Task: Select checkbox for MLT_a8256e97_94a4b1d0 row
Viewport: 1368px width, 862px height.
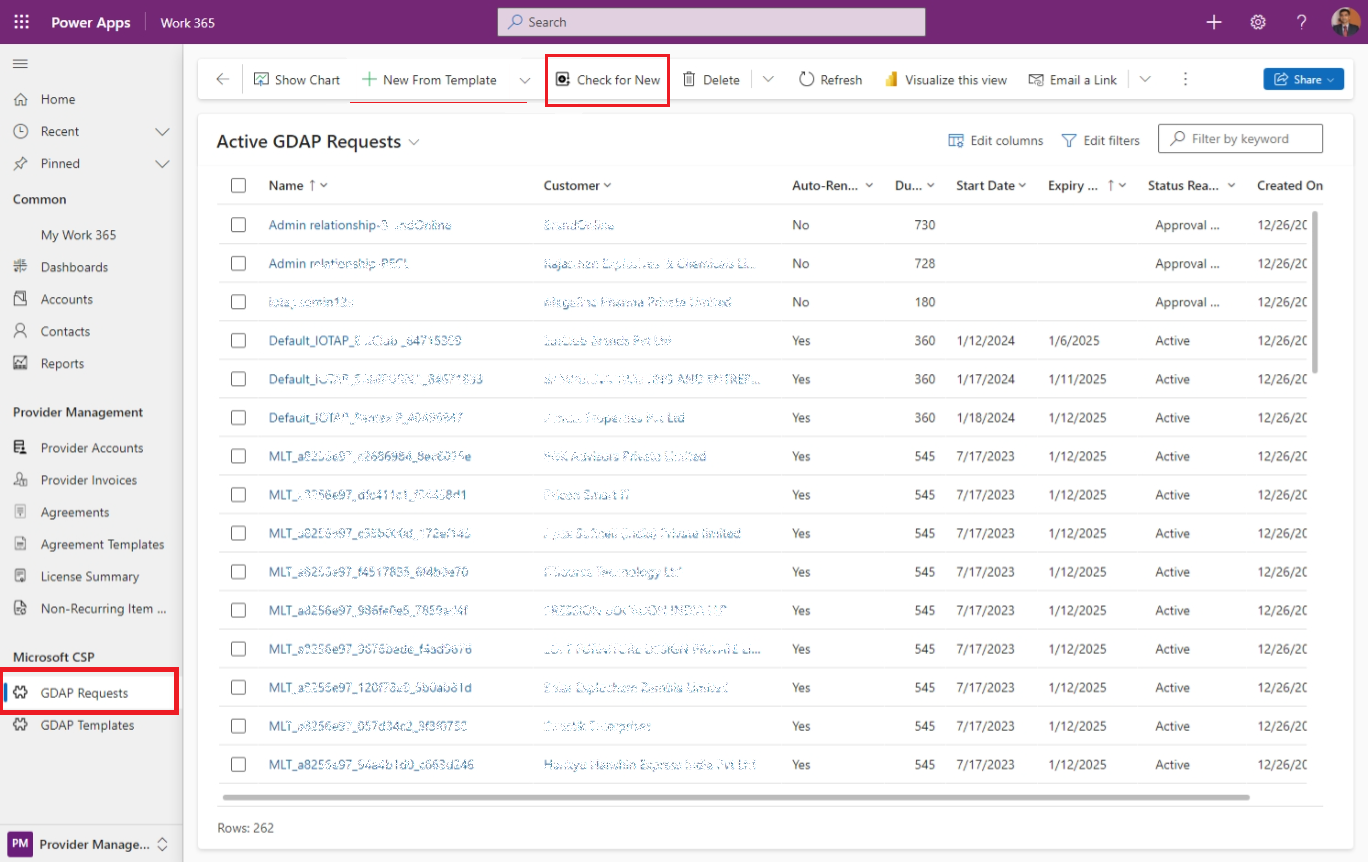Action: click(238, 764)
